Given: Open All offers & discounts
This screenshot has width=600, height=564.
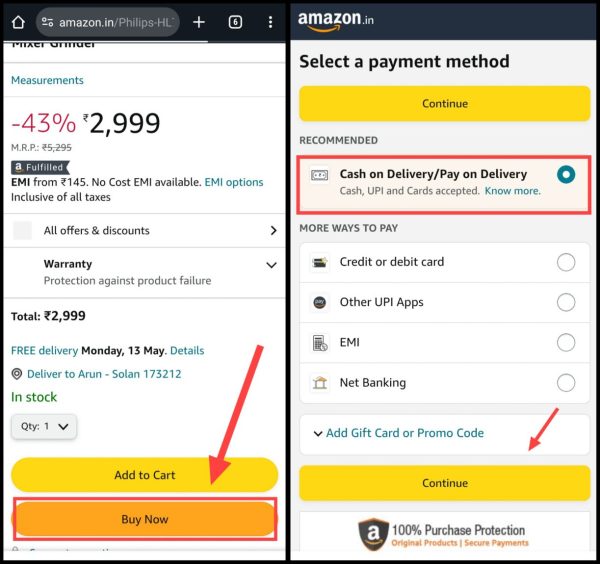Looking at the screenshot, I should click(x=145, y=230).
